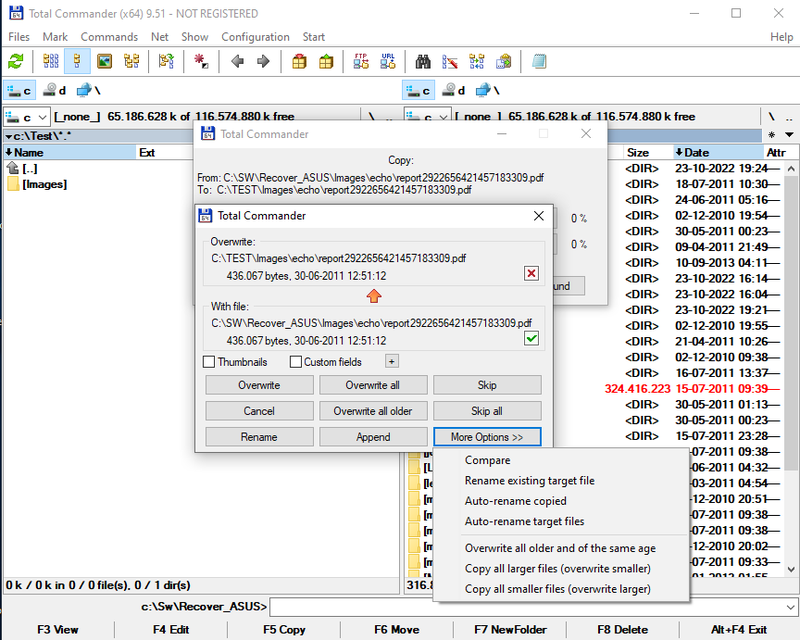Select drive d in right drive bar

454,91
